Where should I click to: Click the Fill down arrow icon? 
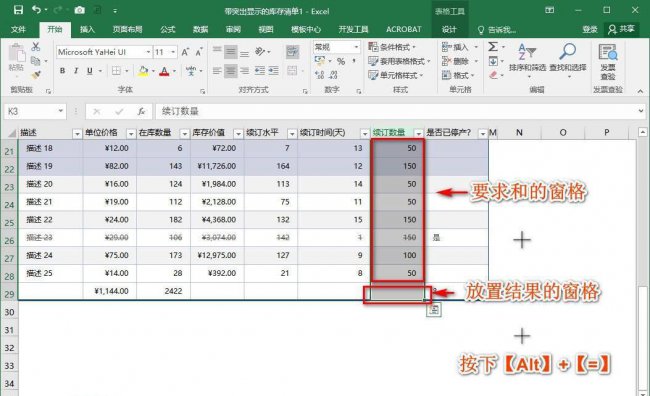493,61
